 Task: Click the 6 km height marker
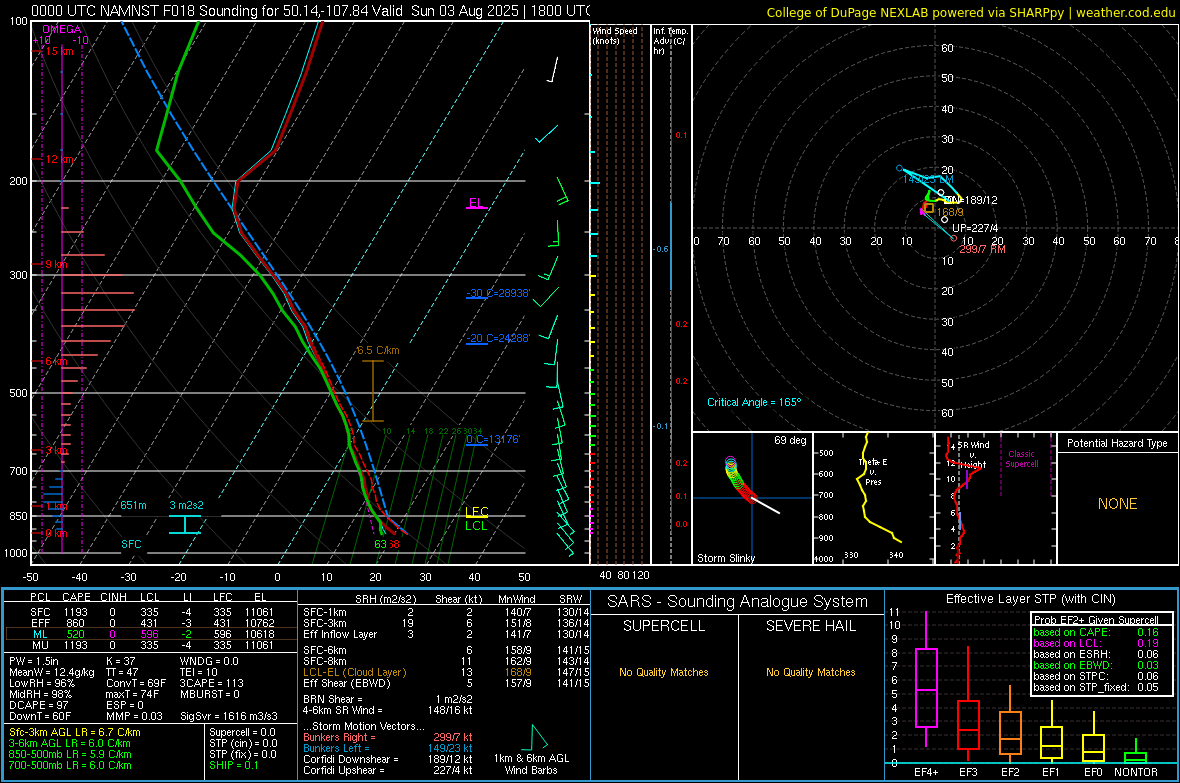[x=56, y=361]
